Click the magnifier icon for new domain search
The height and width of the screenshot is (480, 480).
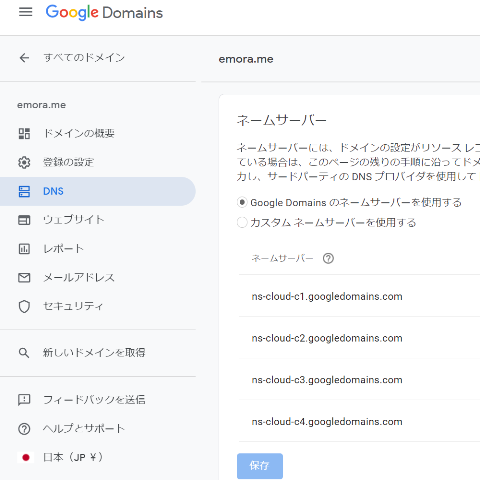click(x=24, y=353)
